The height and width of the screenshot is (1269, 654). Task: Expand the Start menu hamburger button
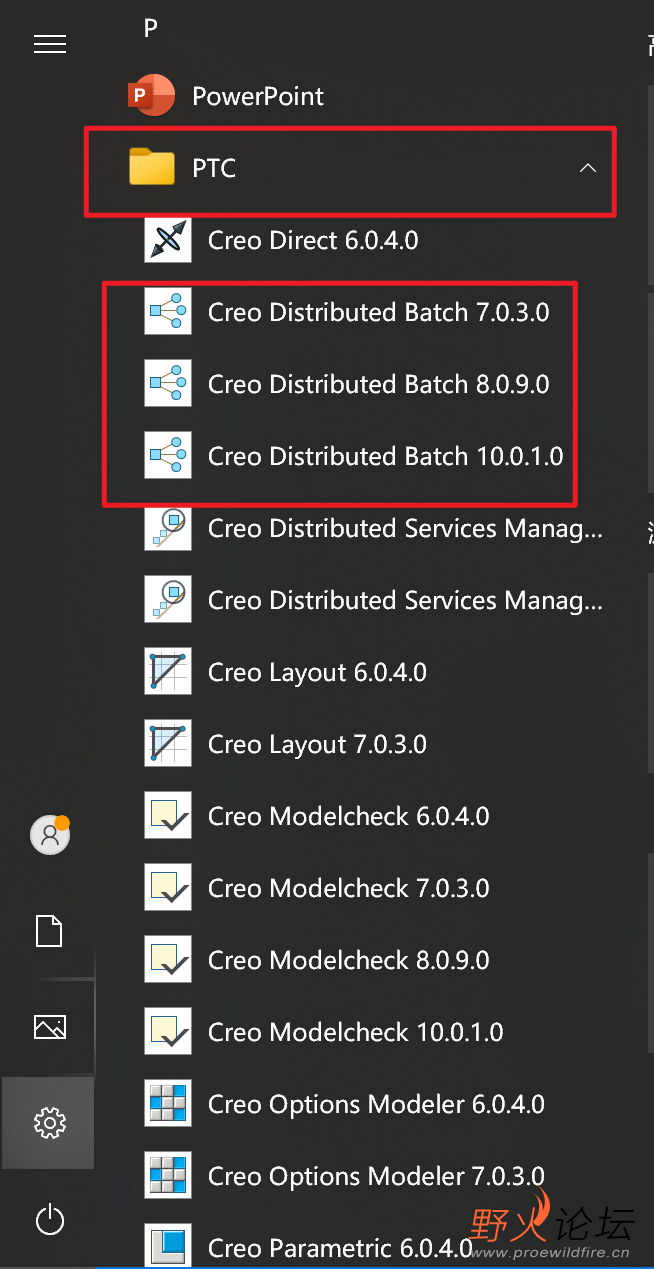49,44
